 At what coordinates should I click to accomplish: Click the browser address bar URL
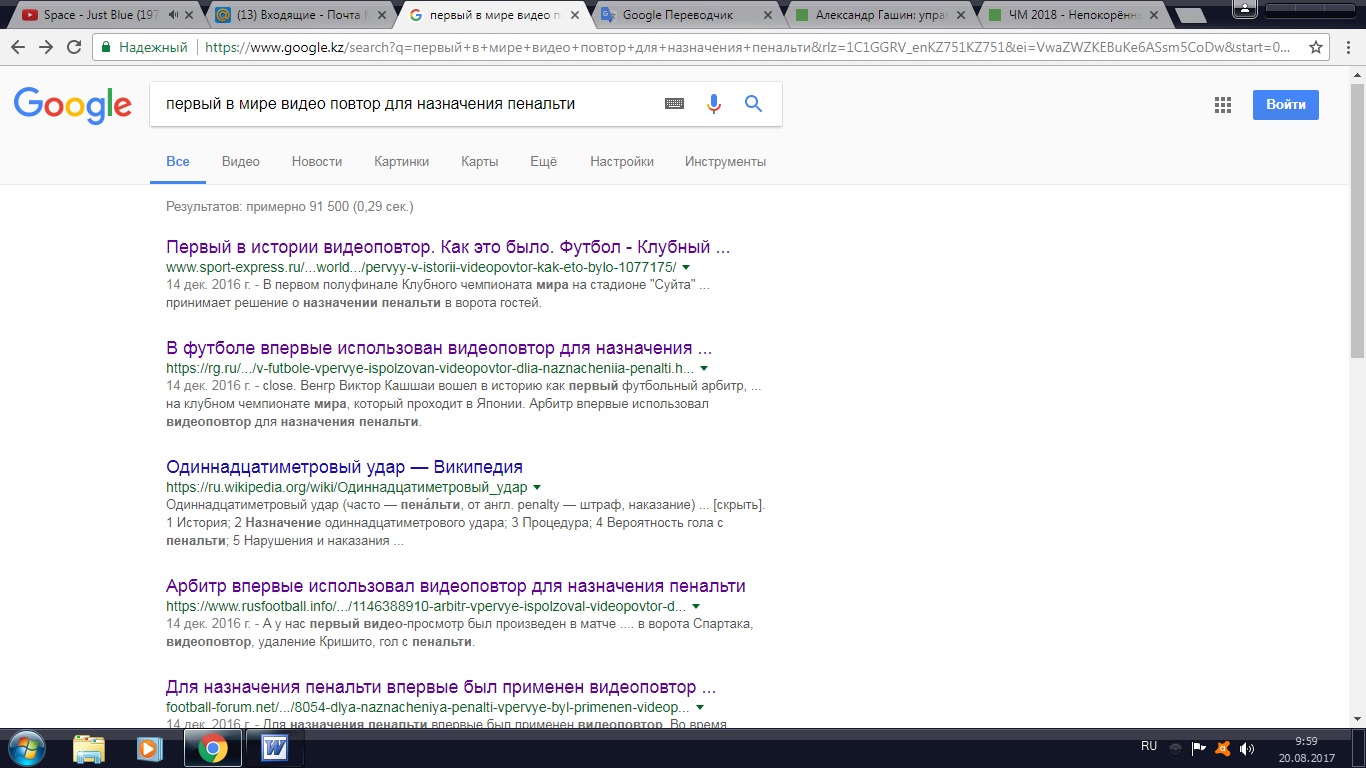[745, 47]
